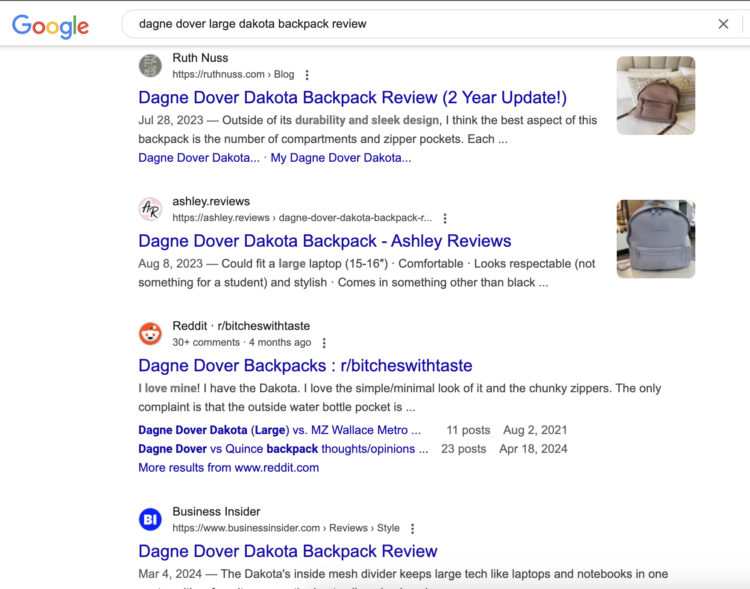Click the pink backpack thumbnail image

pos(655,95)
